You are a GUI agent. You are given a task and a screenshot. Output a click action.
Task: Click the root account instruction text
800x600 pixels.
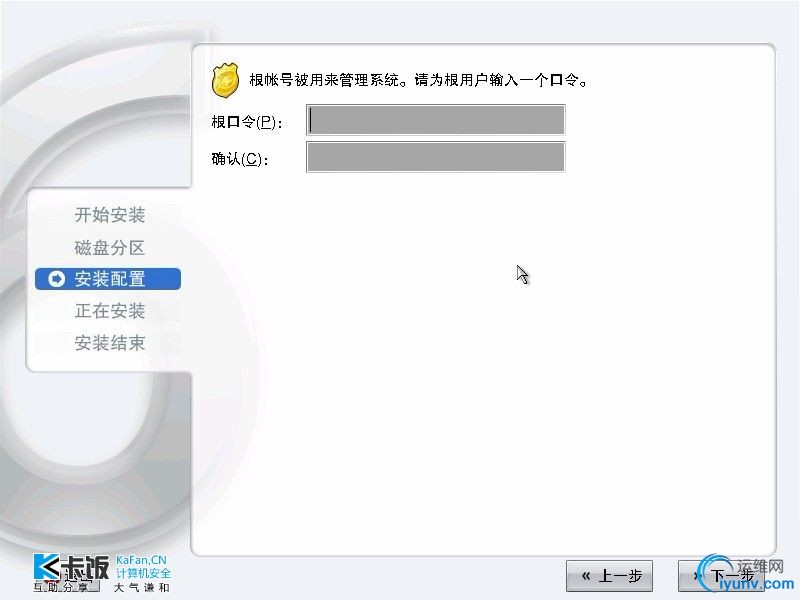(418, 80)
